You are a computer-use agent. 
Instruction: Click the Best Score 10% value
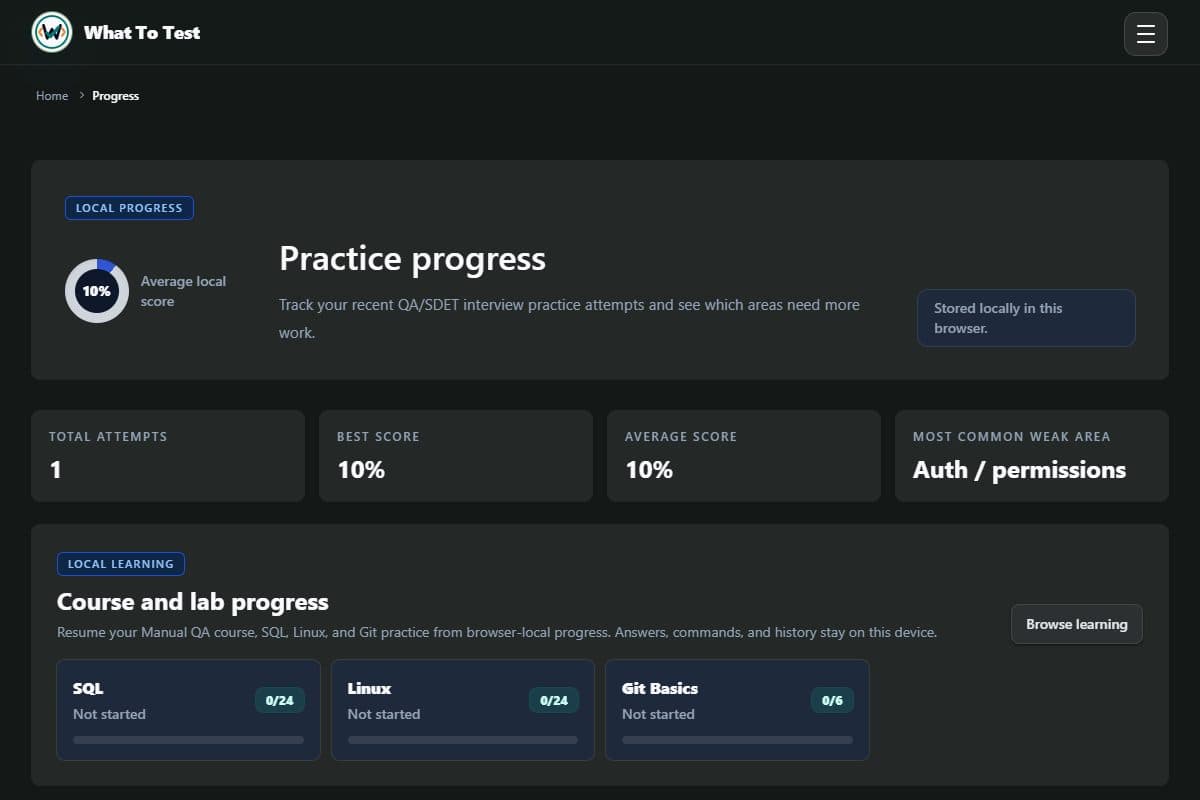pos(361,470)
